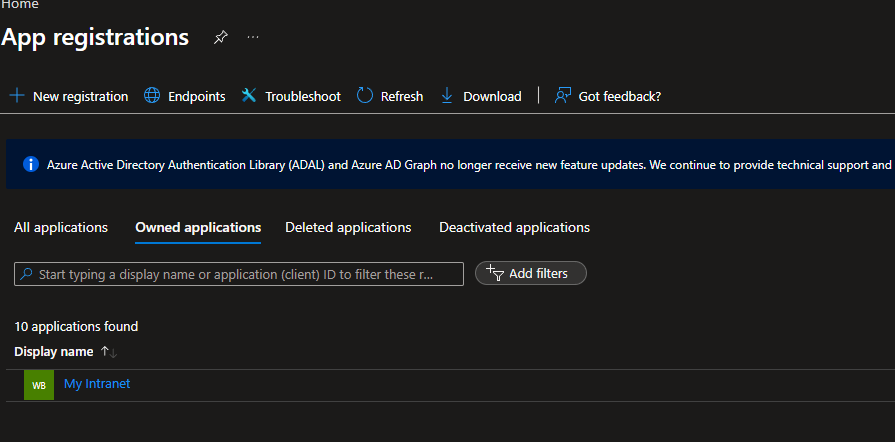Click the Download arrow icon
895x442 pixels.
click(447, 96)
